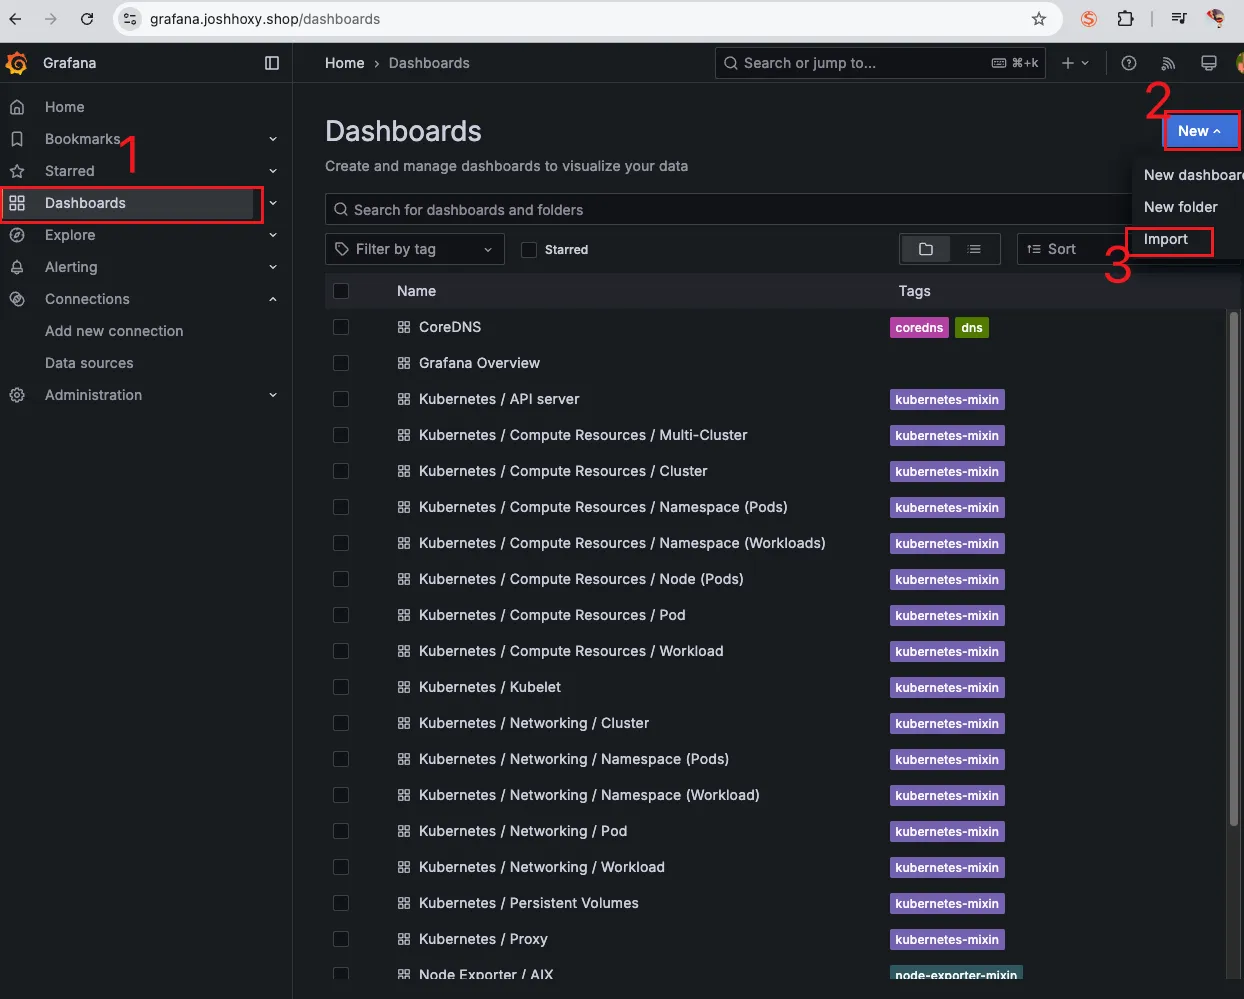Image resolution: width=1244 pixels, height=999 pixels.
Task: Open Kubernetes / Compute Resources / Cluster dashboard
Action: pyautogui.click(x=563, y=471)
